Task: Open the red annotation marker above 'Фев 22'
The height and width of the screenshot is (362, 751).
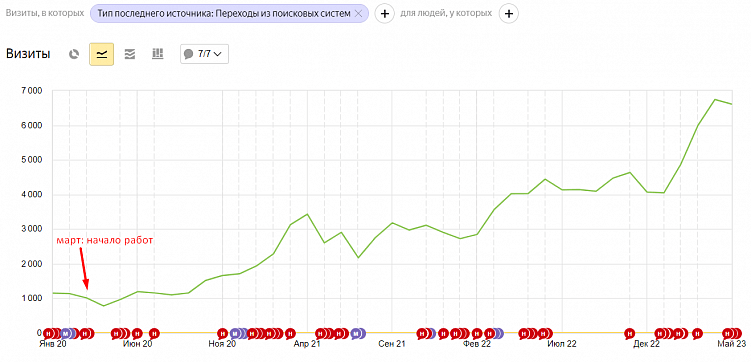Action: (x=477, y=333)
